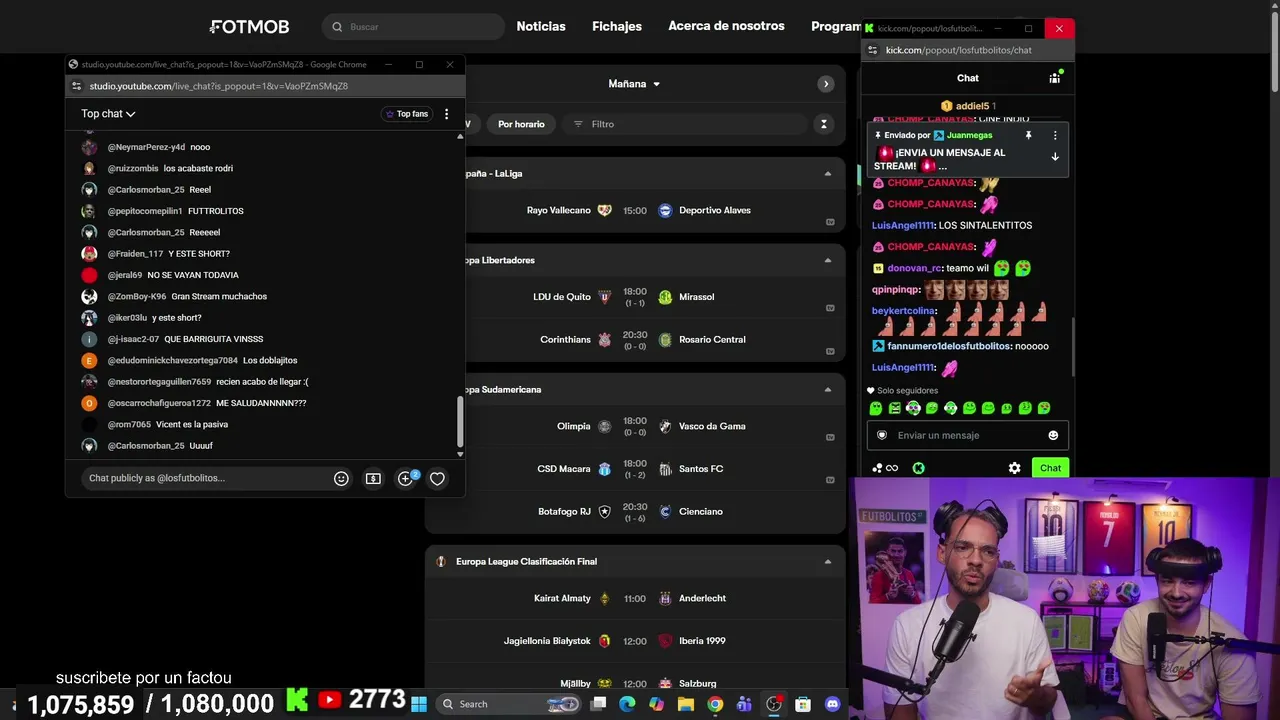Click shield icon inside Kick message box
This screenshot has width=1280, height=720.
coord(882,435)
